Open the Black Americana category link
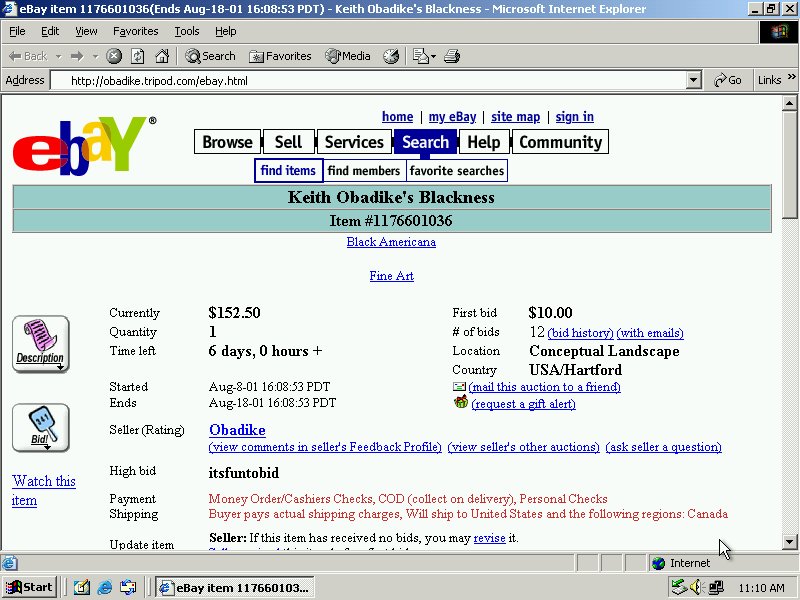 point(391,242)
